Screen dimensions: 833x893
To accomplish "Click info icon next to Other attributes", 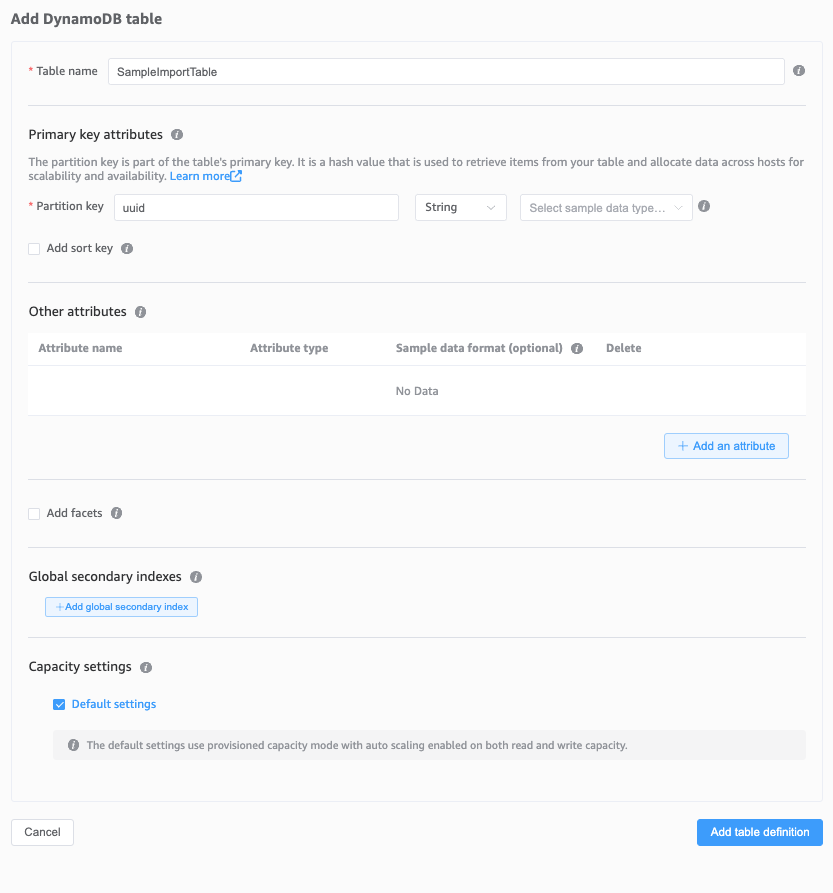I will (x=140, y=312).
